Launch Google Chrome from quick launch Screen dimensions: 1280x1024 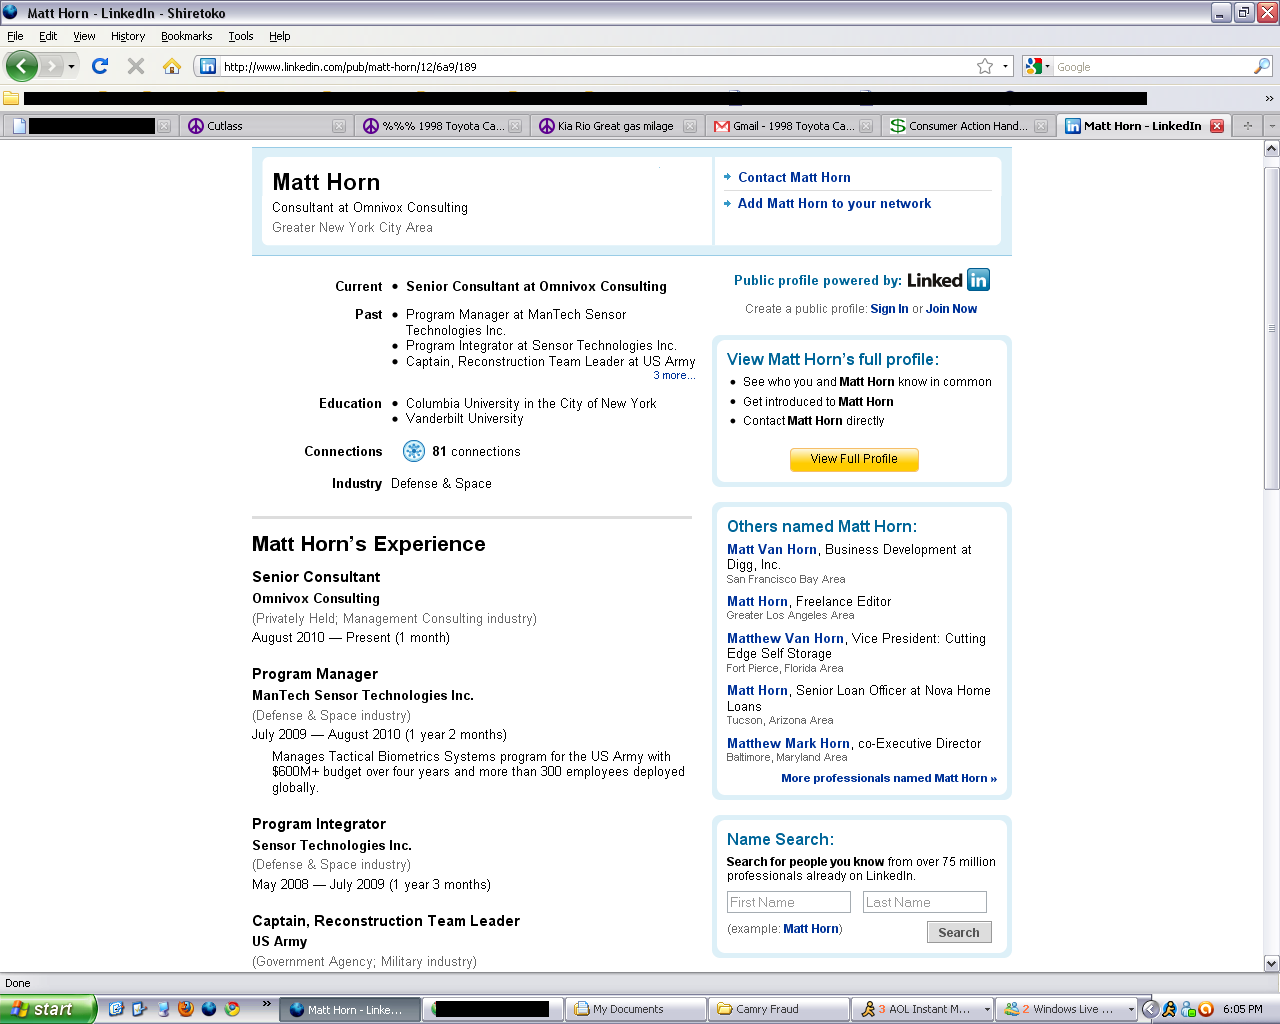click(x=232, y=1009)
